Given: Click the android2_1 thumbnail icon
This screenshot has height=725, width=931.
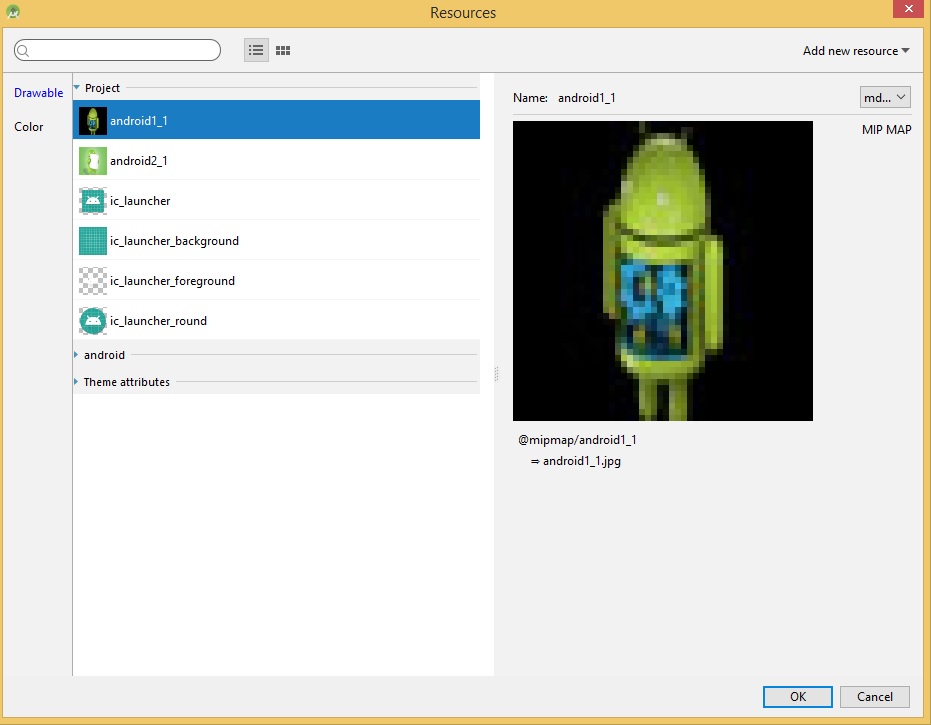Looking at the screenshot, I should coord(93,160).
